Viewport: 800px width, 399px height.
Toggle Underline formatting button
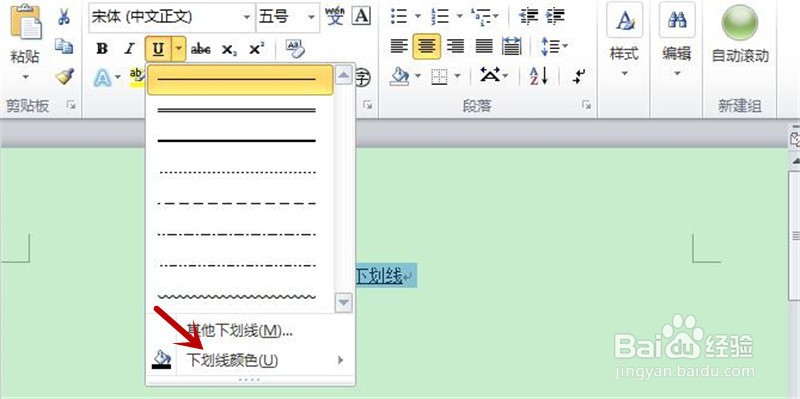click(x=159, y=49)
